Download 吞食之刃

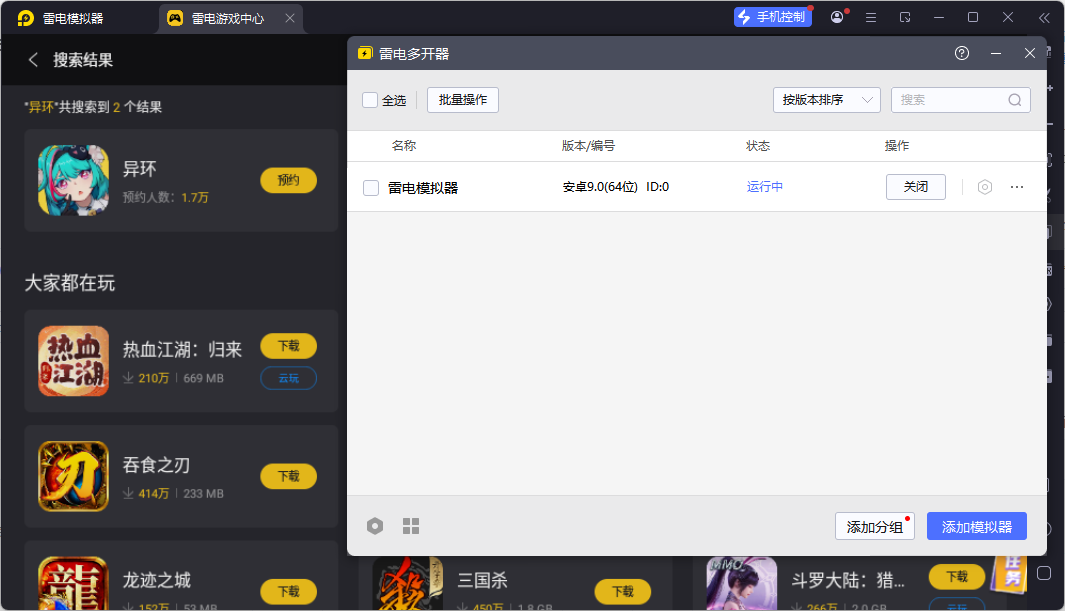click(289, 477)
